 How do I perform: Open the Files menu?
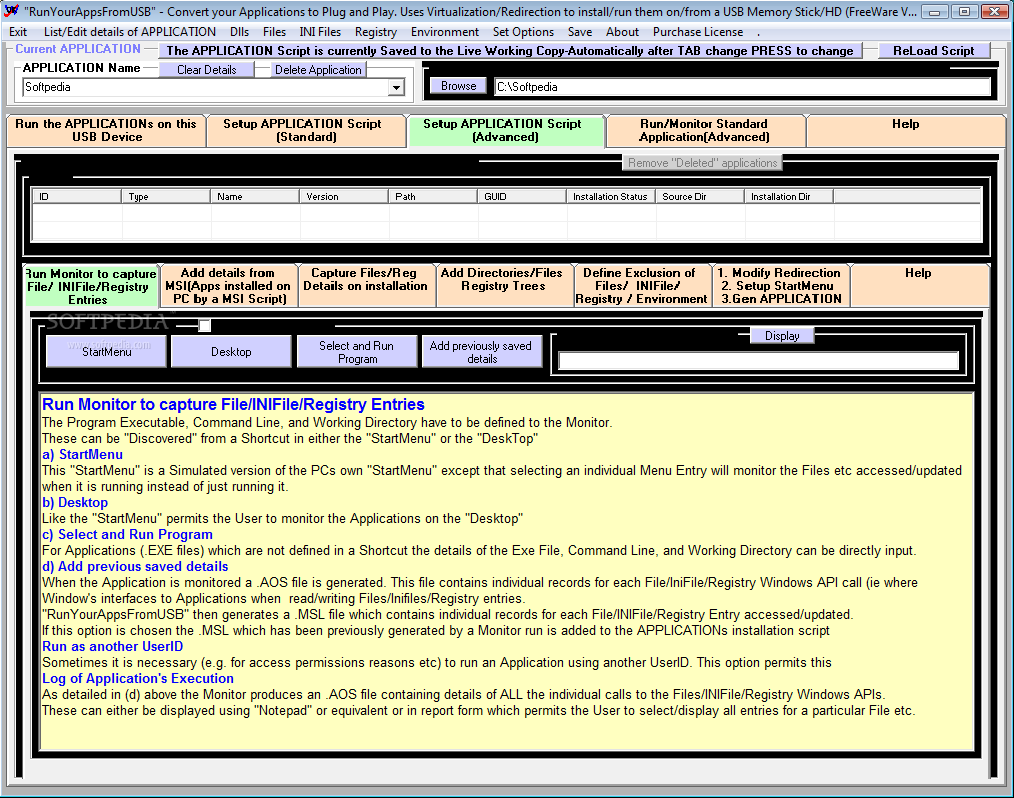[274, 32]
